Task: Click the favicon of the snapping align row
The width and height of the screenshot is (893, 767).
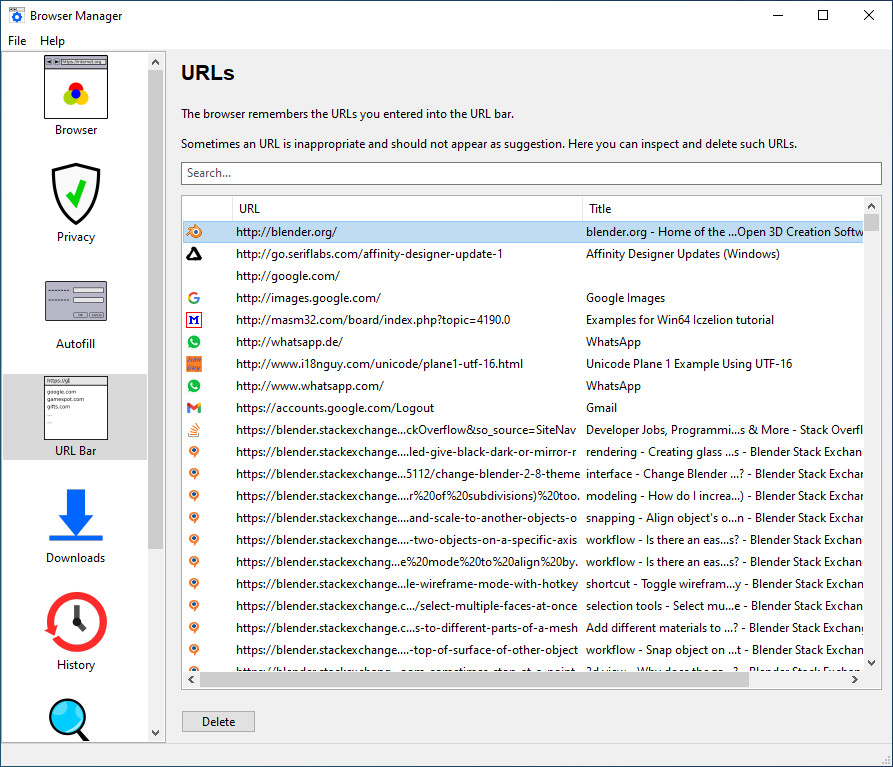Action: tap(194, 518)
